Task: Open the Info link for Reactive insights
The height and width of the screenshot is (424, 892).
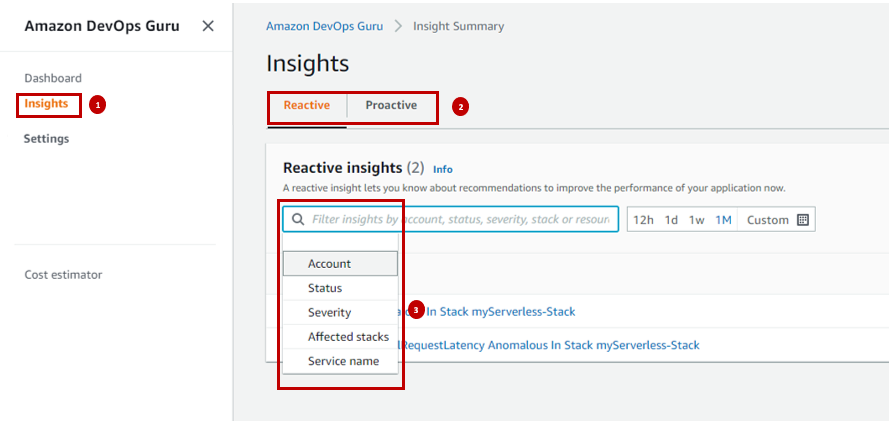Action: [x=443, y=169]
